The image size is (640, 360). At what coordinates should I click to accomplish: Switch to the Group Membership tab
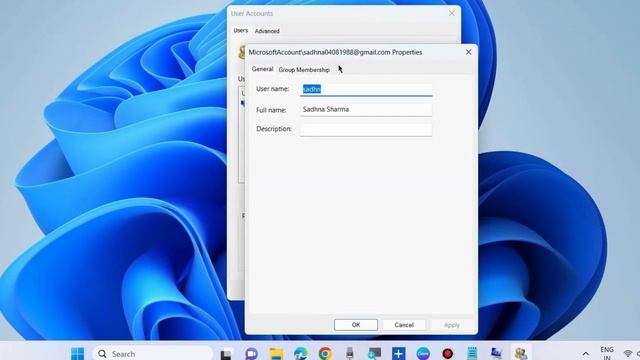tap(304, 70)
